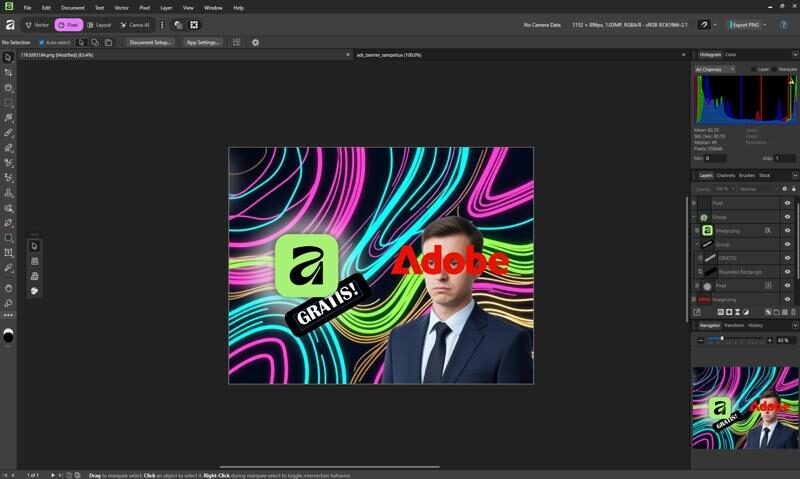Select the Text frame tool
The height and width of the screenshot is (479, 800).
tap(8, 253)
